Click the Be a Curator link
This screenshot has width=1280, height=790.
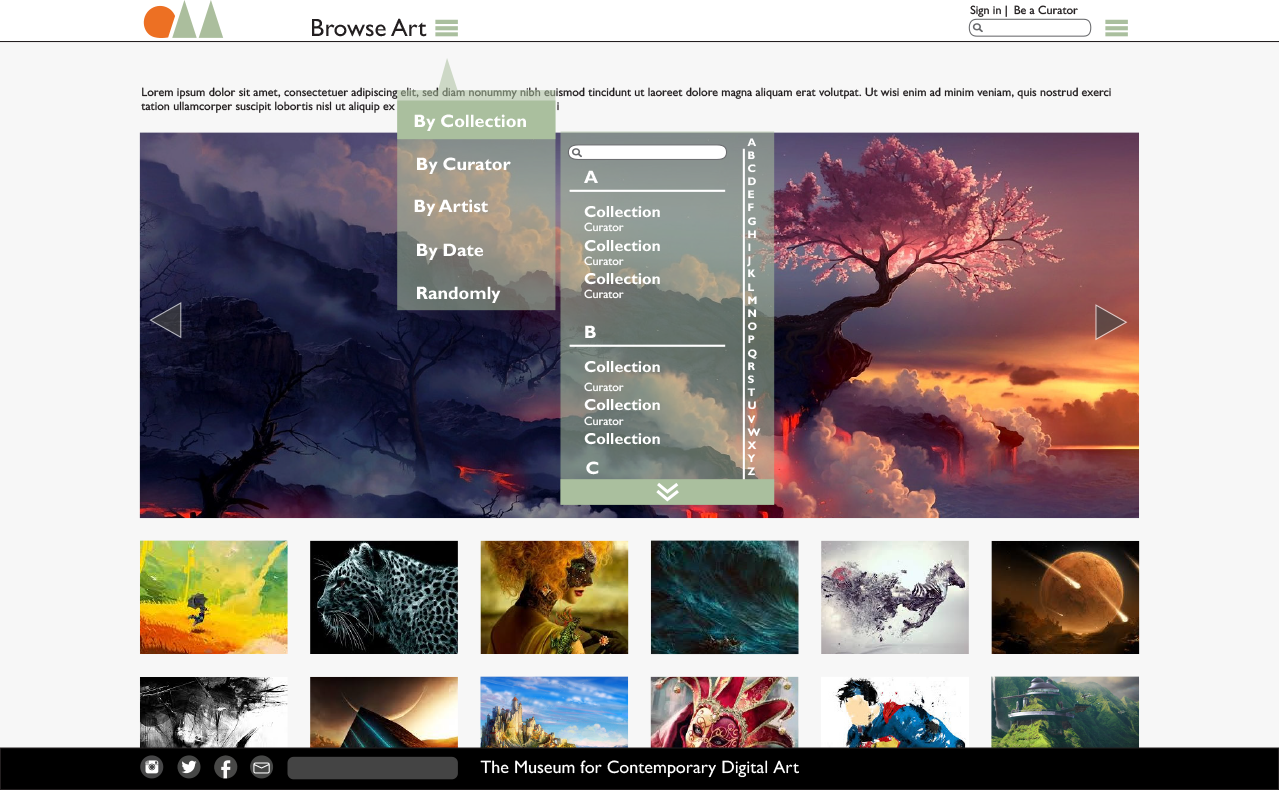[1045, 10]
